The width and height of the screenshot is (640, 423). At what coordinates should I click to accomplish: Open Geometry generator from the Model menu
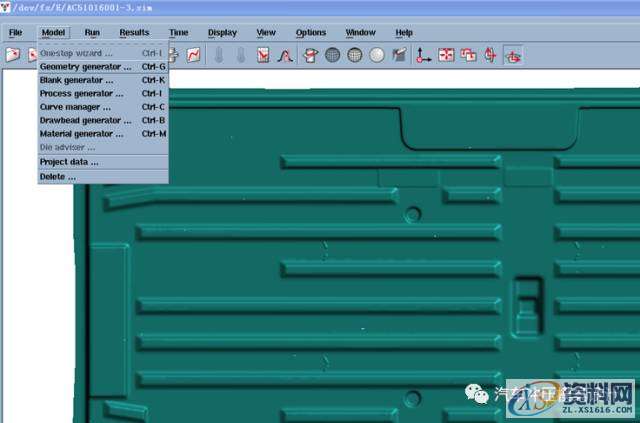tap(85, 66)
